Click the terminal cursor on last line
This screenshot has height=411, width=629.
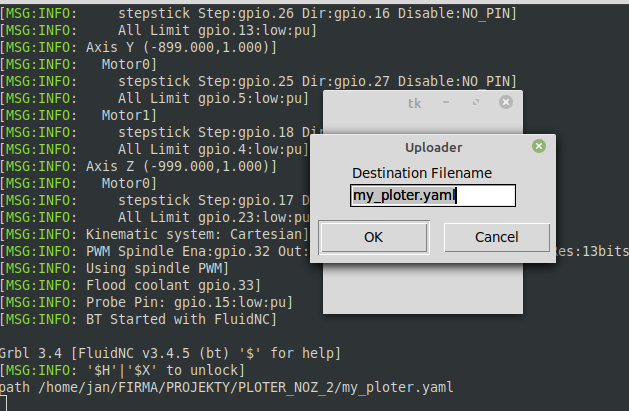pos(3,403)
